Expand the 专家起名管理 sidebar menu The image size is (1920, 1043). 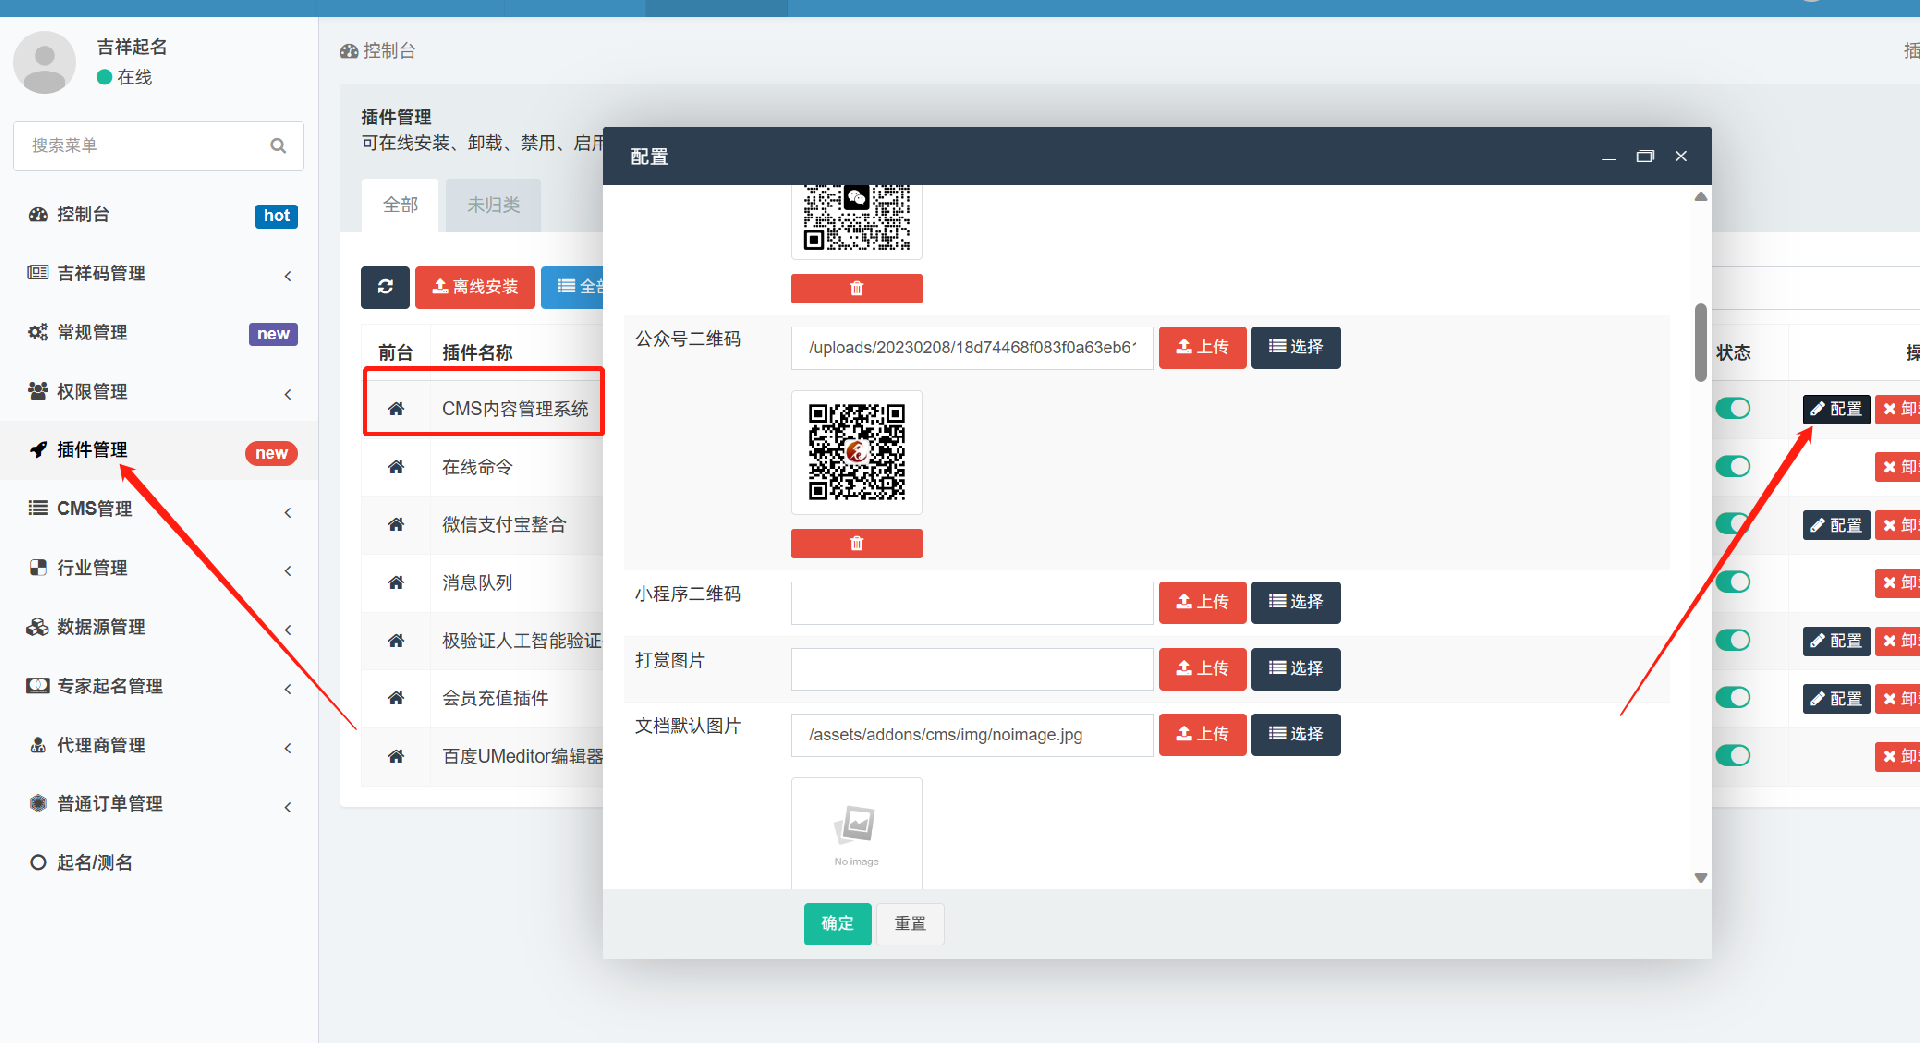pos(160,687)
